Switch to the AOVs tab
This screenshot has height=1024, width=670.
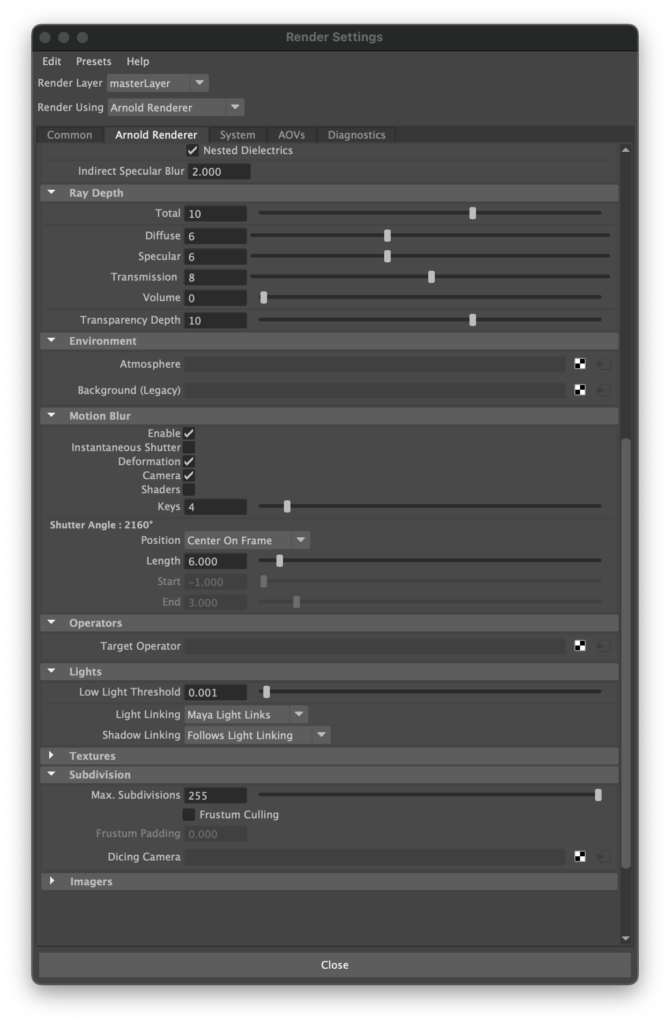tap(291, 135)
